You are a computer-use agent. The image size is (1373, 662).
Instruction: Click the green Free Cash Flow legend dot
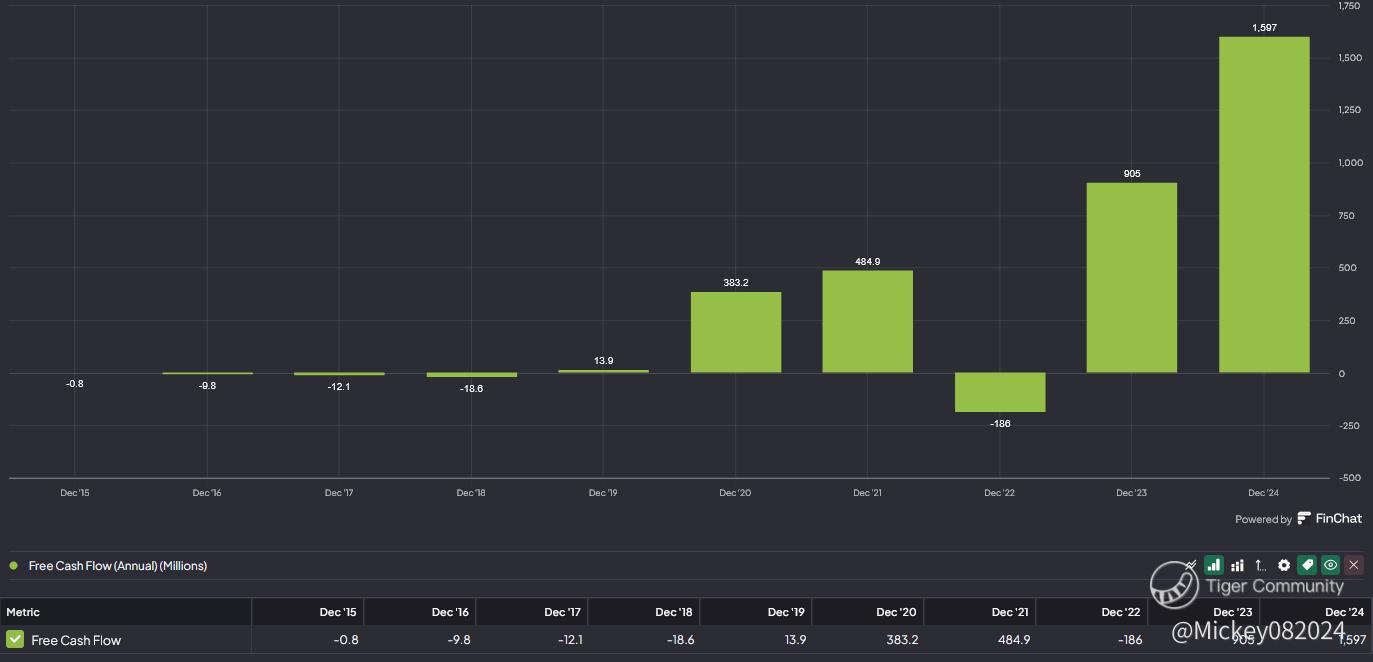point(14,565)
